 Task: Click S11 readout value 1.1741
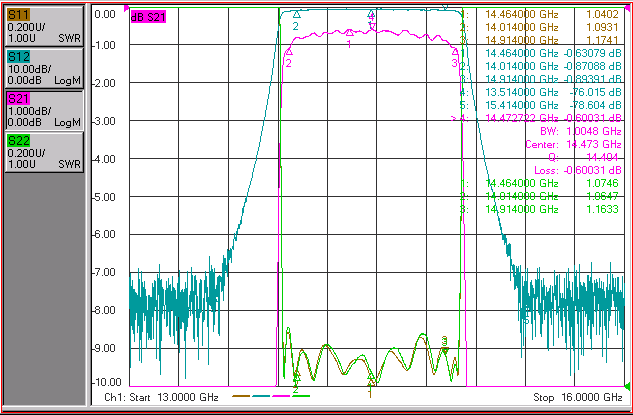602,40
